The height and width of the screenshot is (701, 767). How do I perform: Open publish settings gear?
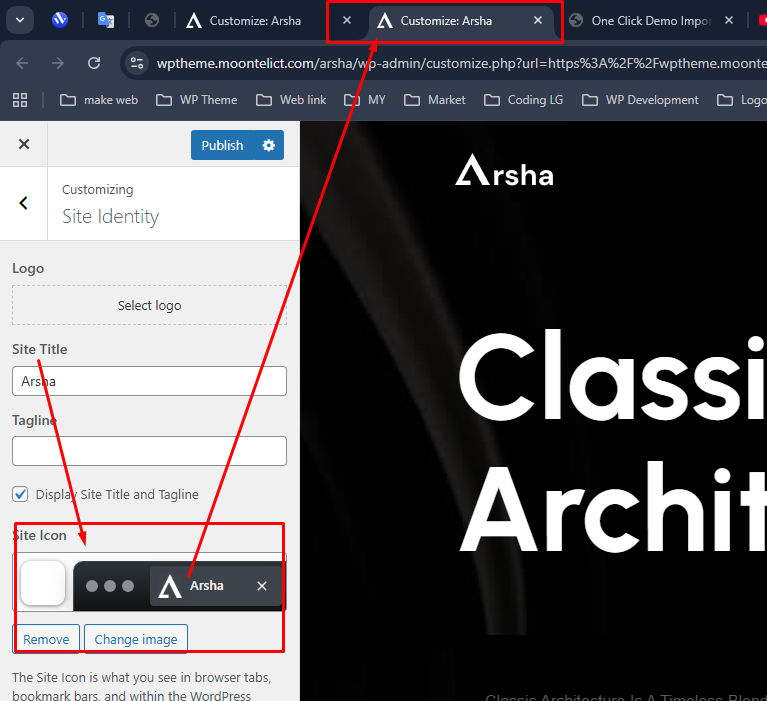click(x=269, y=145)
